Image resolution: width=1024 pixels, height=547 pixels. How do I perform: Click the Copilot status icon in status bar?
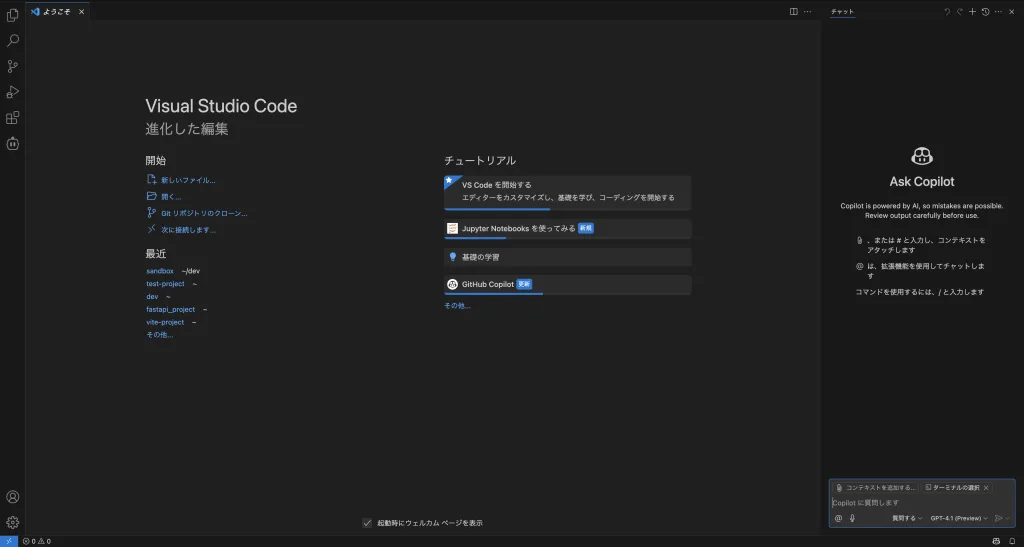point(996,541)
